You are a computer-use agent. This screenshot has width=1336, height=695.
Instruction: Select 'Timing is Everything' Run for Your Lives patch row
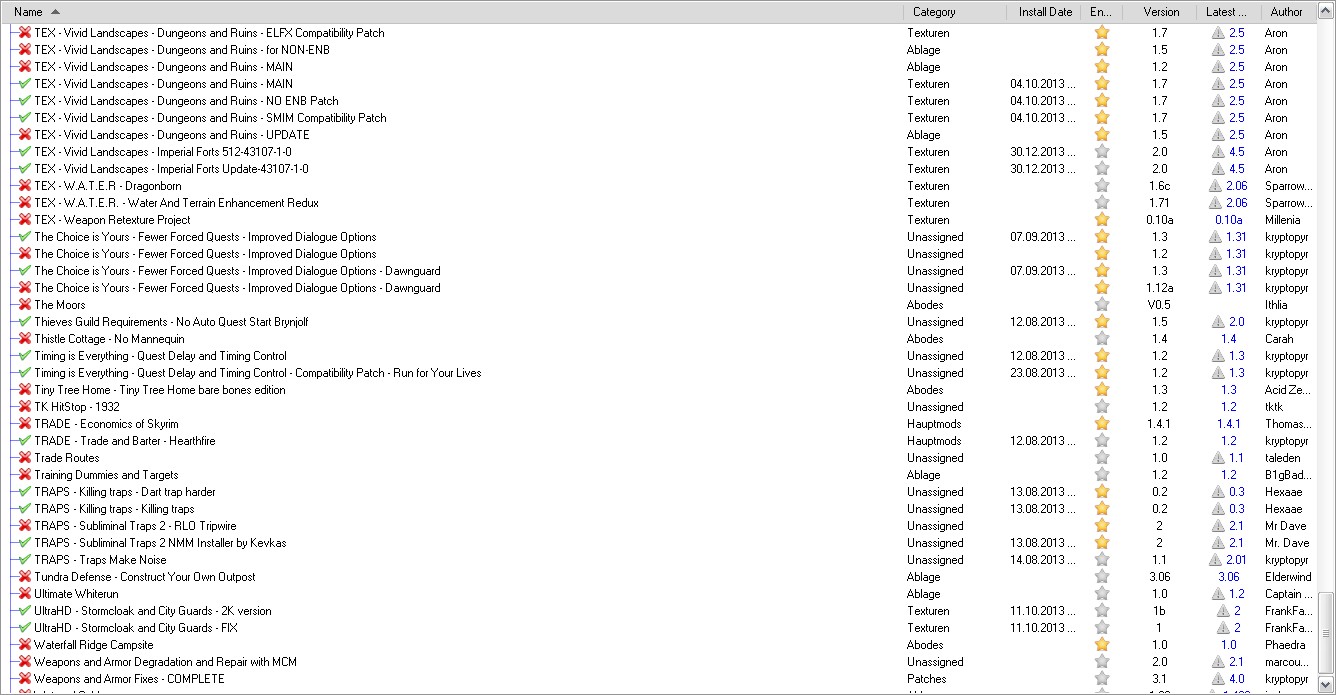258,373
